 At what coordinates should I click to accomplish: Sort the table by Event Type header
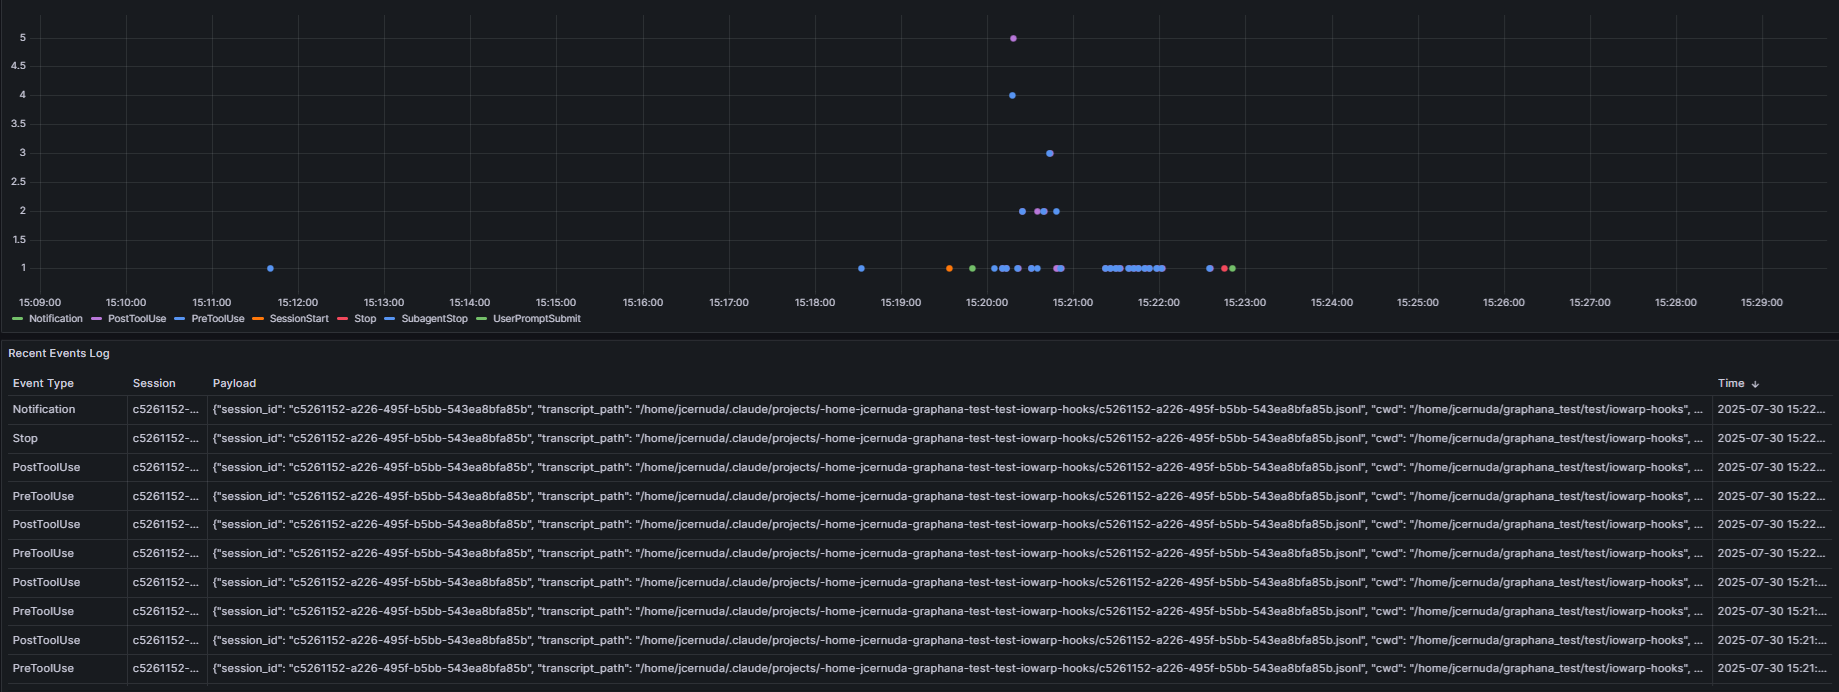(43, 384)
